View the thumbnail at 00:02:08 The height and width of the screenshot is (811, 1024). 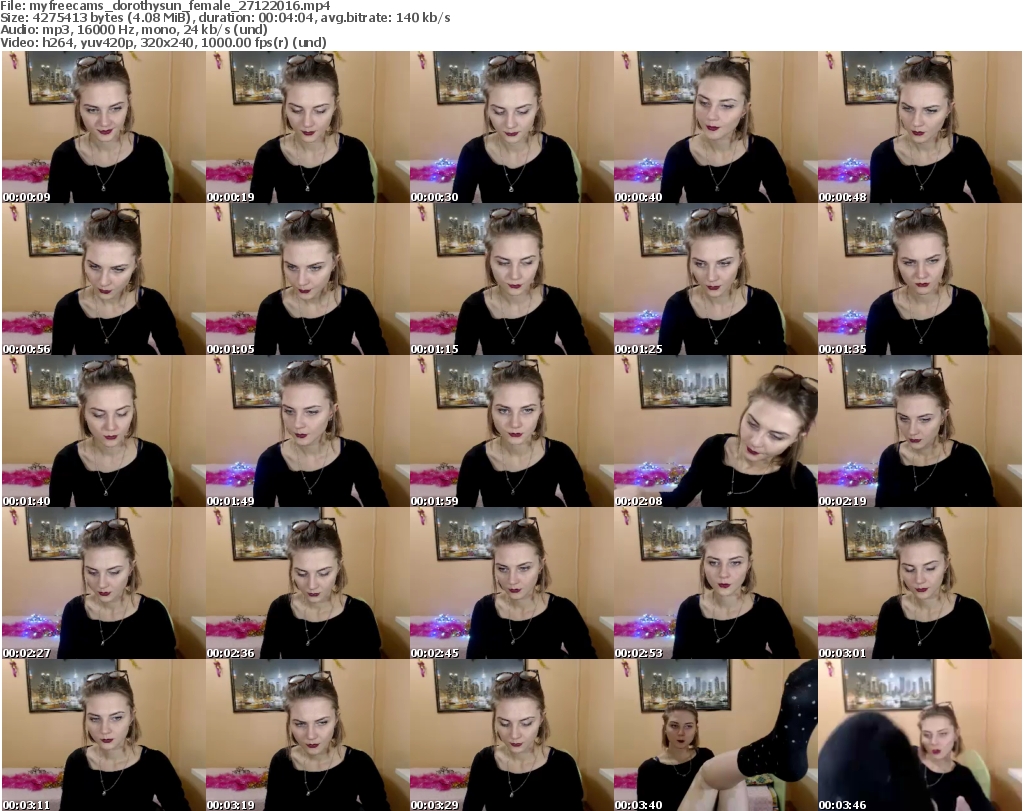pyautogui.click(x=716, y=432)
